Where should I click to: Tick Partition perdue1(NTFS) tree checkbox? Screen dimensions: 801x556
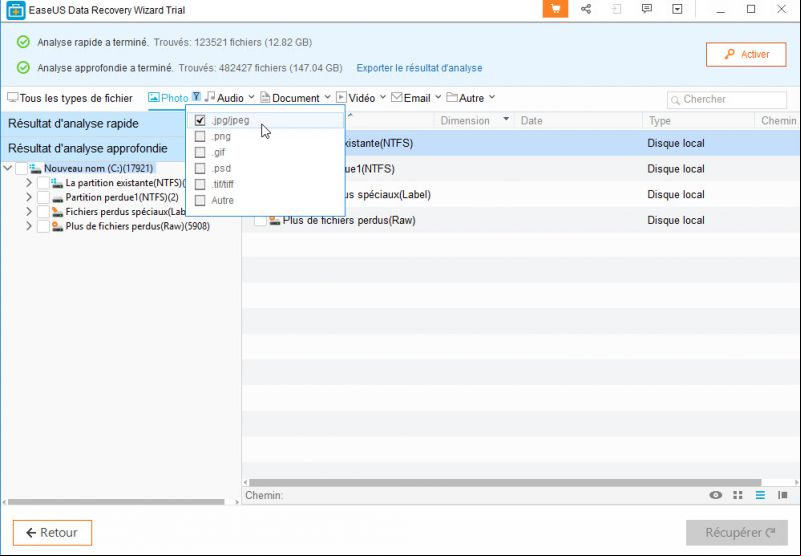coord(43,197)
